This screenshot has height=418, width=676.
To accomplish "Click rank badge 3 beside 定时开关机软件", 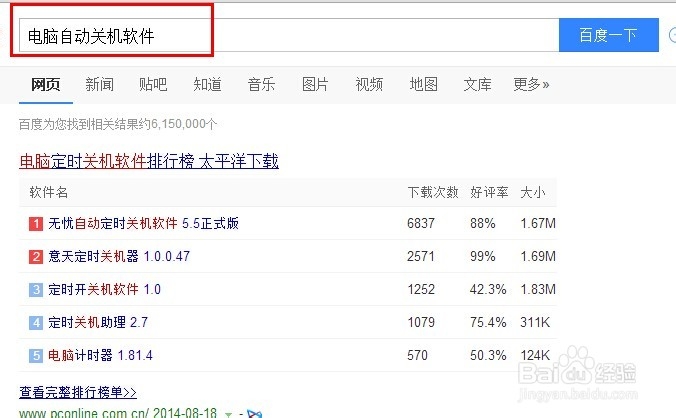I will point(36,290).
